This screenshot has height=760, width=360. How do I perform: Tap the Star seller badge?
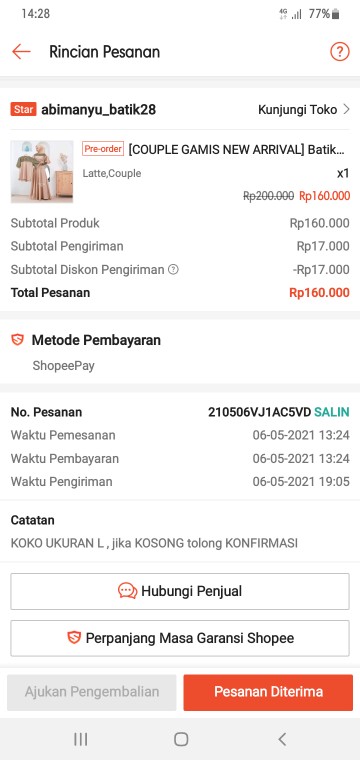point(23,110)
